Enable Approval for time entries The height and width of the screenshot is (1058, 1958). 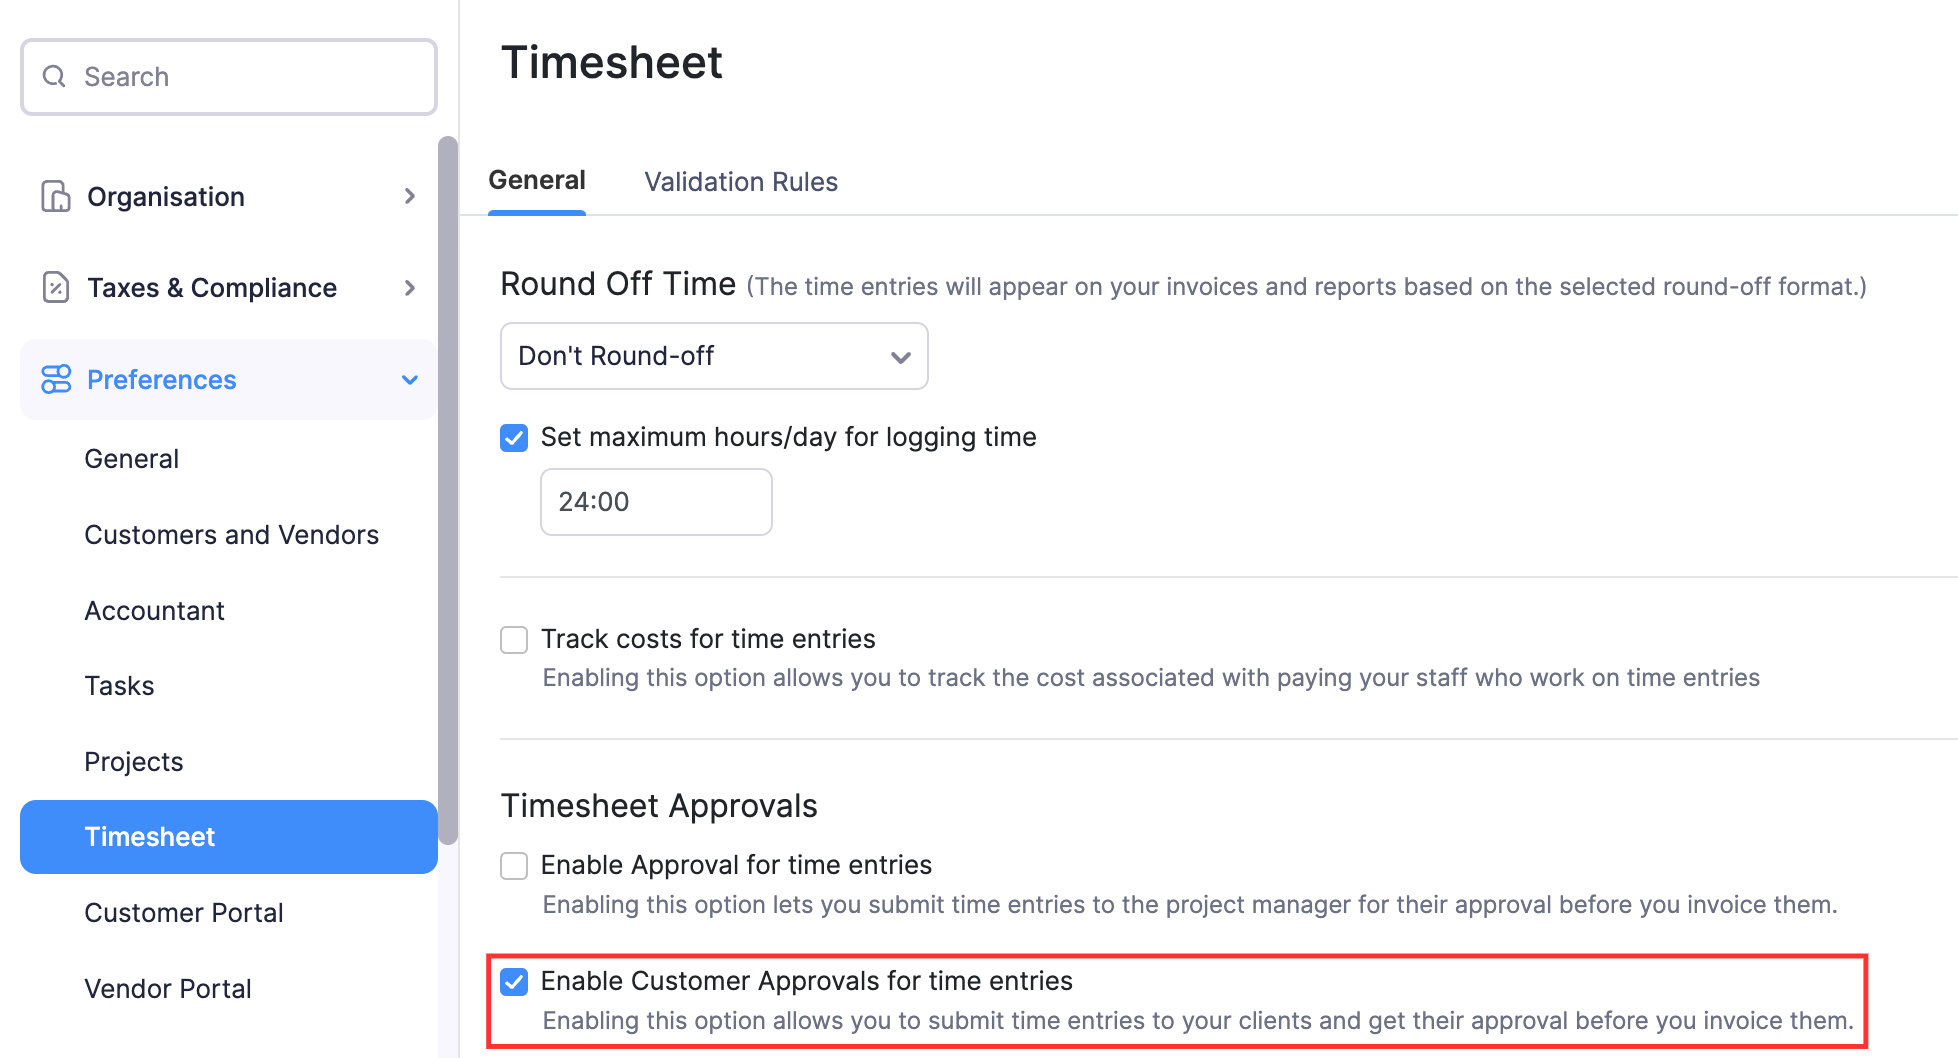513,865
